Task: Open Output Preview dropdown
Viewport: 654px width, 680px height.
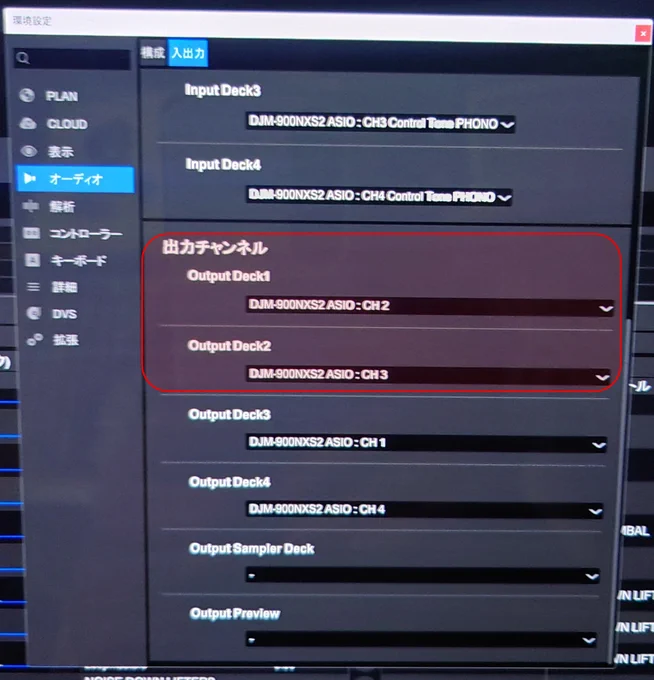Action: pos(421,639)
